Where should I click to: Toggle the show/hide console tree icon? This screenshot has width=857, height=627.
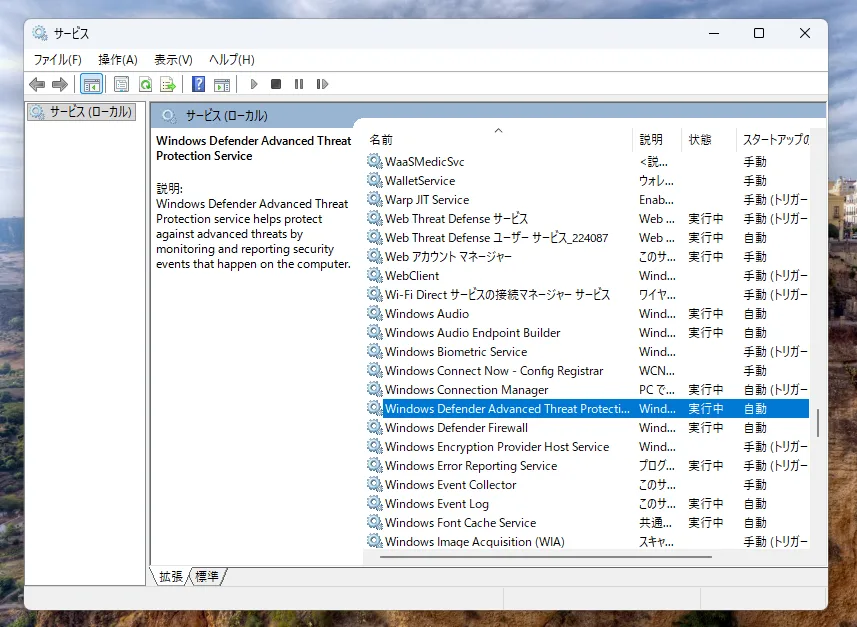pyautogui.click(x=92, y=84)
